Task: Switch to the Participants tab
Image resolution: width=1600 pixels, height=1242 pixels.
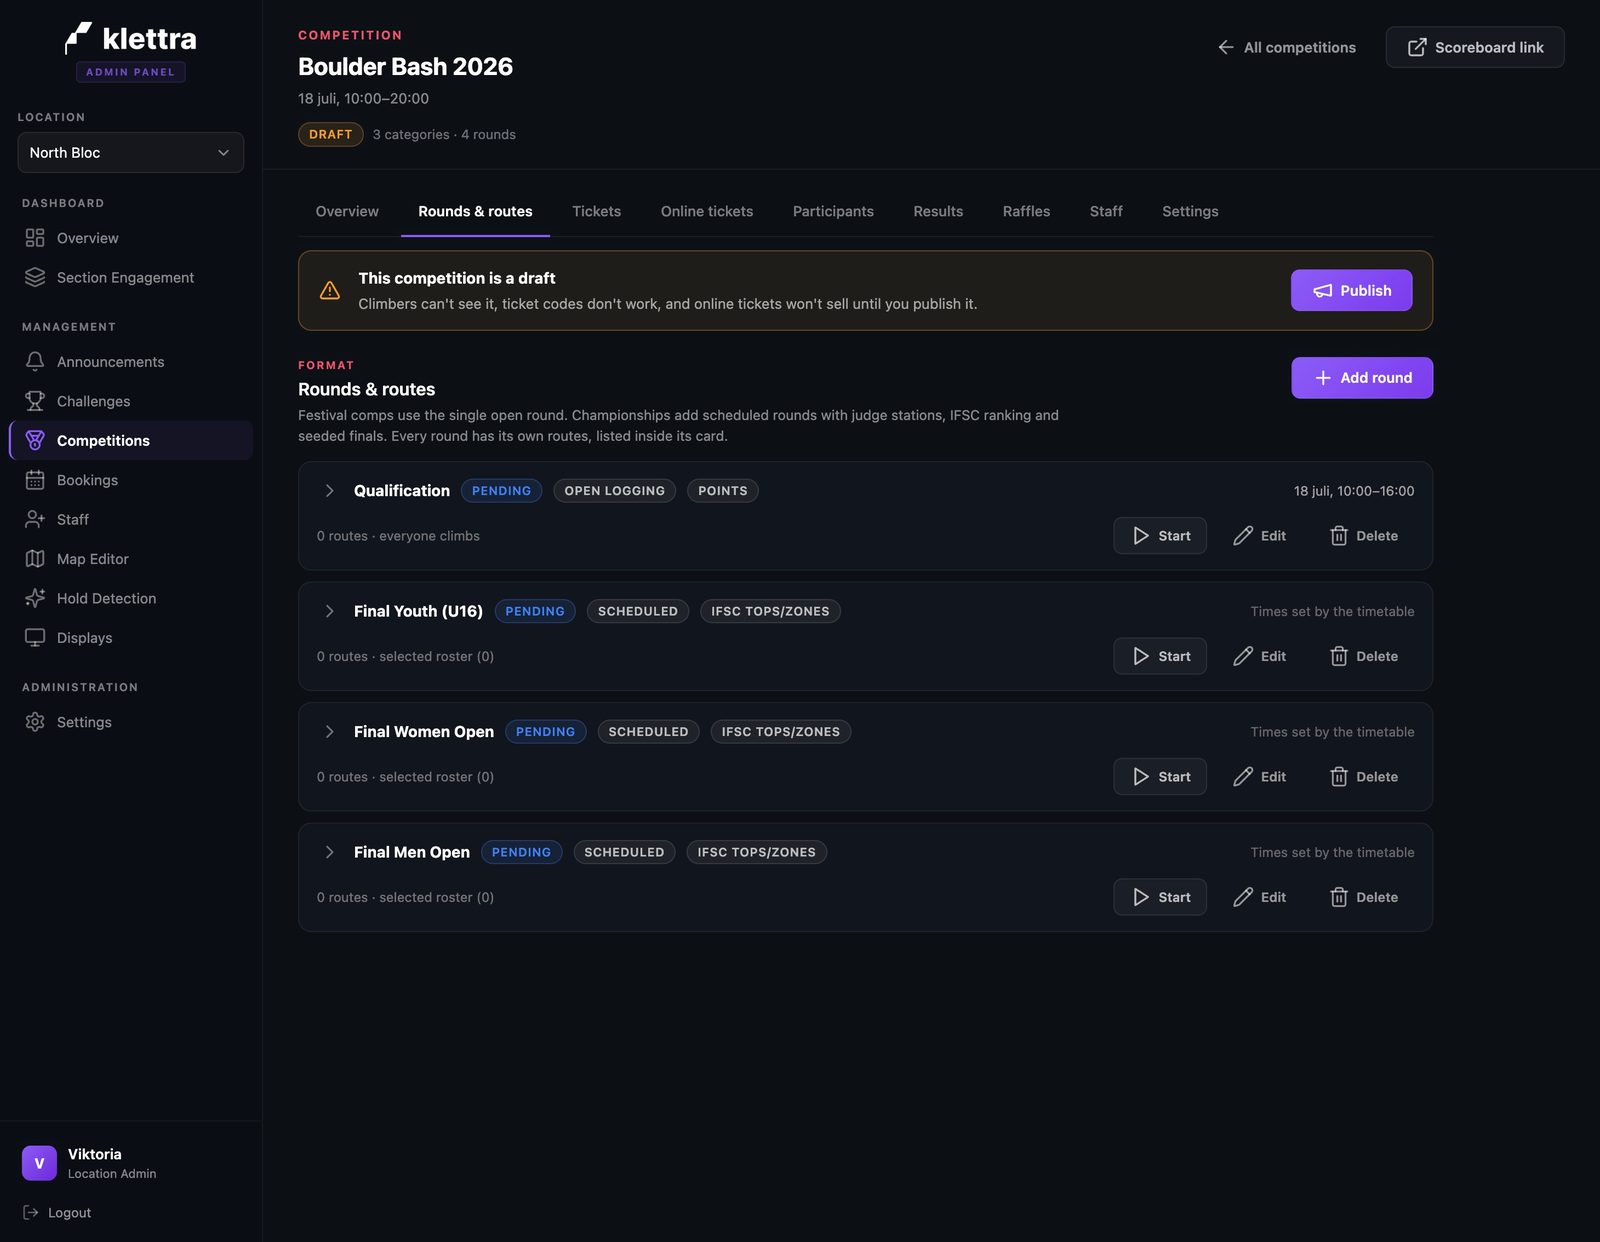Action: [833, 211]
